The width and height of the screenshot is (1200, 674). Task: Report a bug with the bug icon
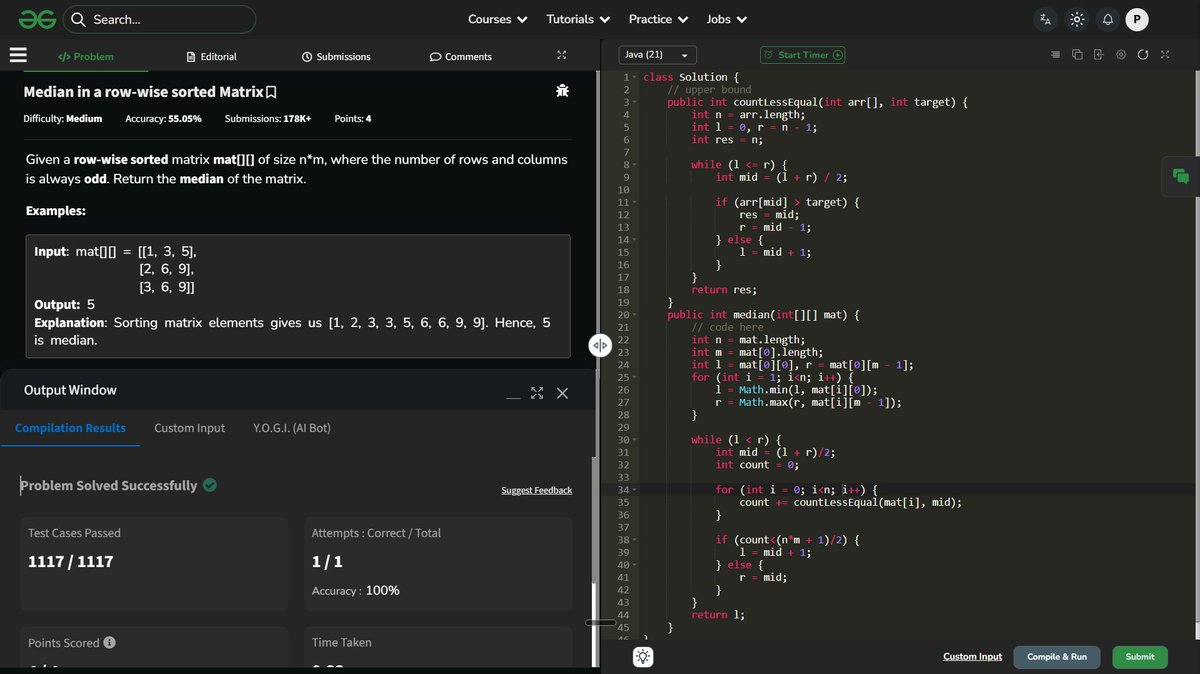[x=562, y=92]
